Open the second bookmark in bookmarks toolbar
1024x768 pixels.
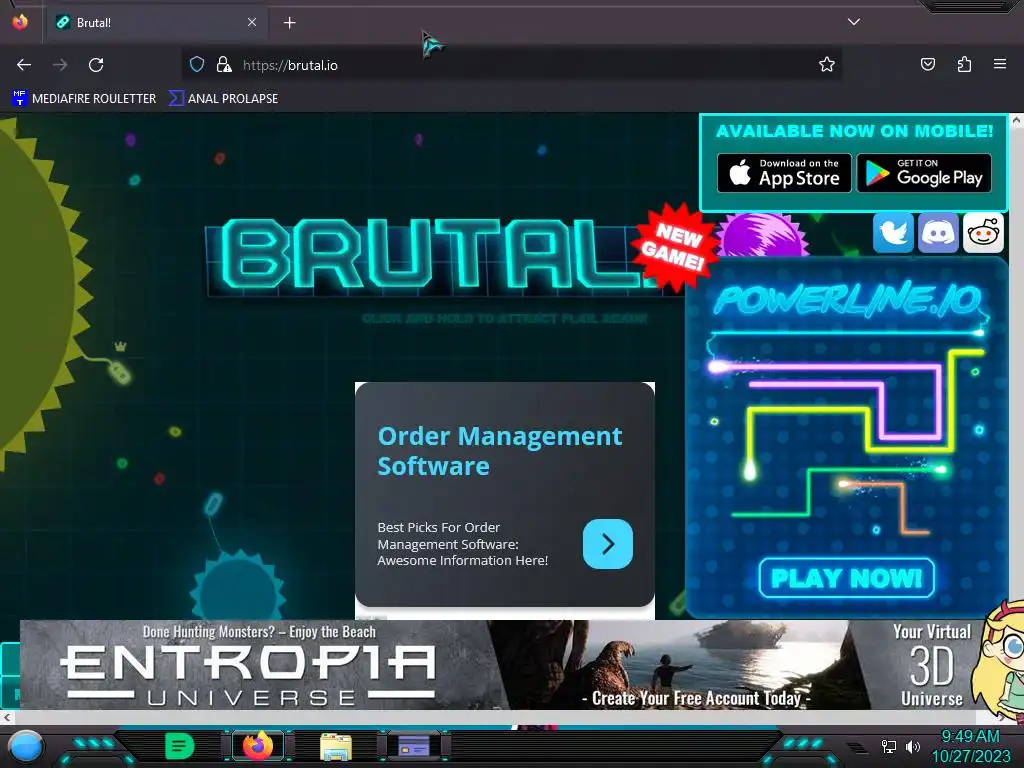coord(223,99)
